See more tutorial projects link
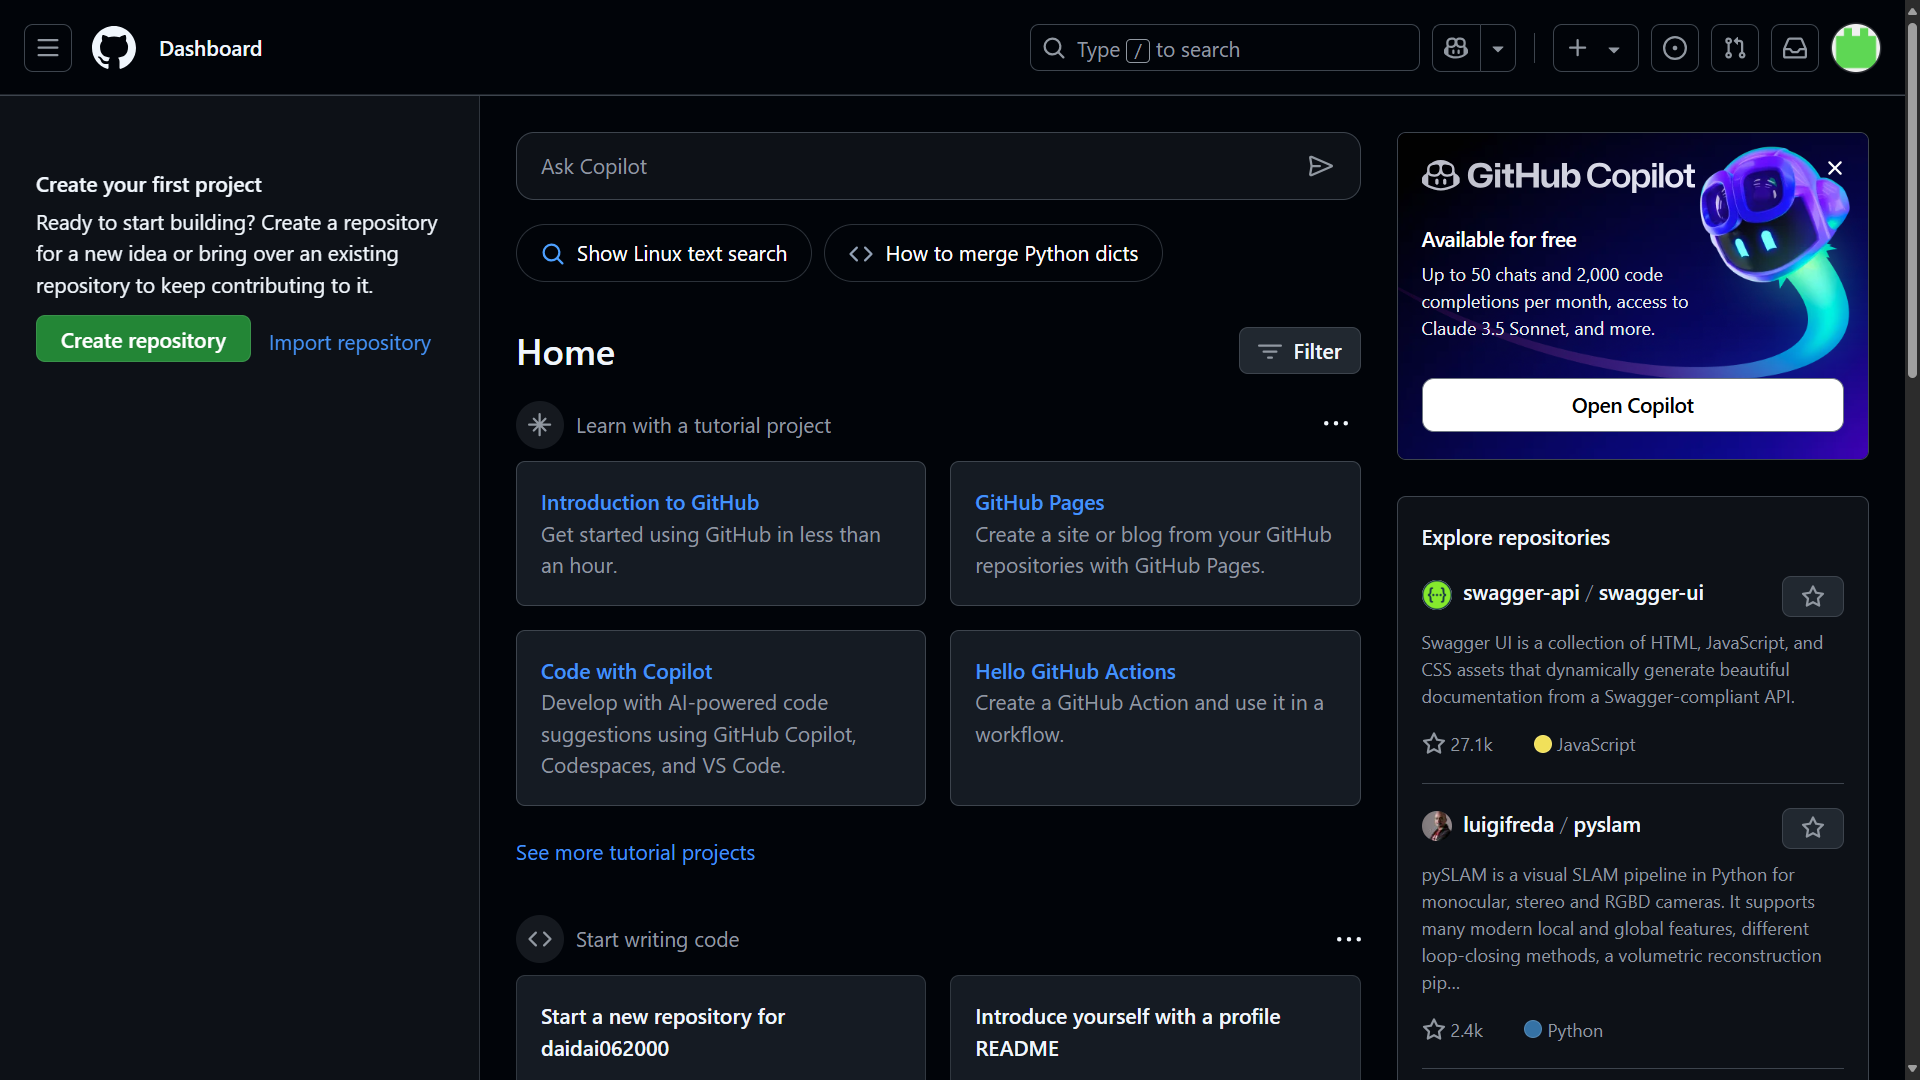 click(635, 852)
